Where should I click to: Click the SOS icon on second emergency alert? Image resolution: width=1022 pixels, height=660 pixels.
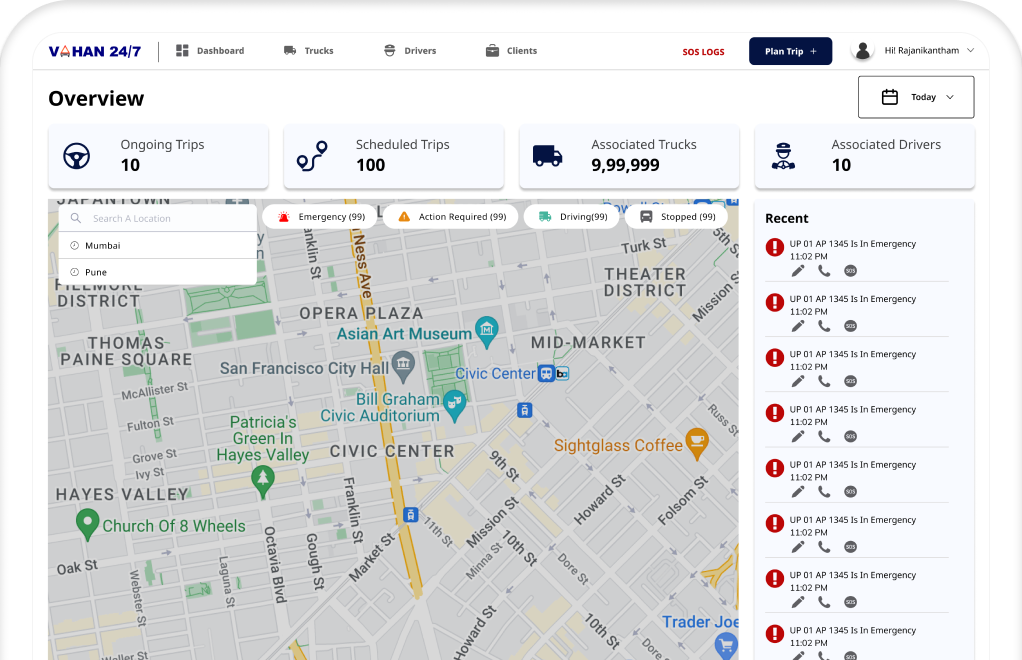click(x=850, y=326)
